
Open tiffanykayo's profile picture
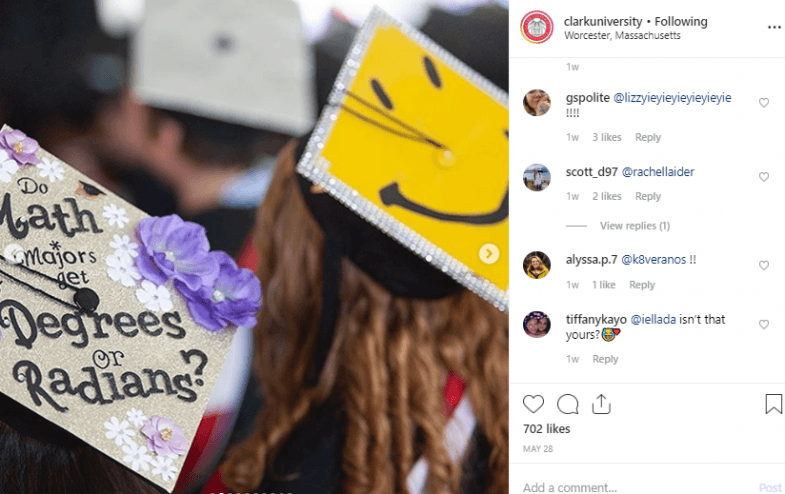coord(537,324)
